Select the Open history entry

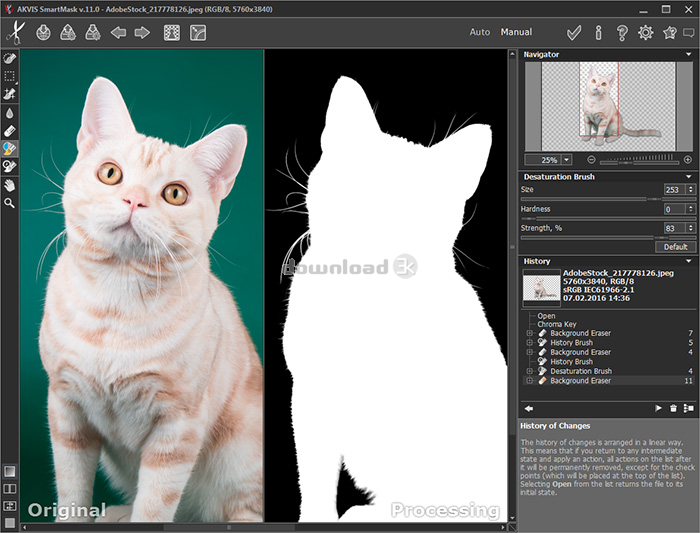pos(546,316)
